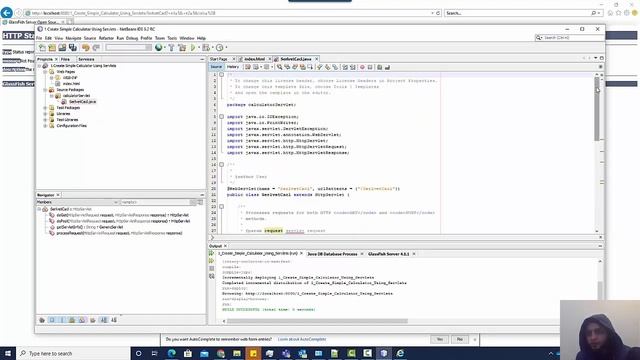Switch to the Services tab

(86, 59)
